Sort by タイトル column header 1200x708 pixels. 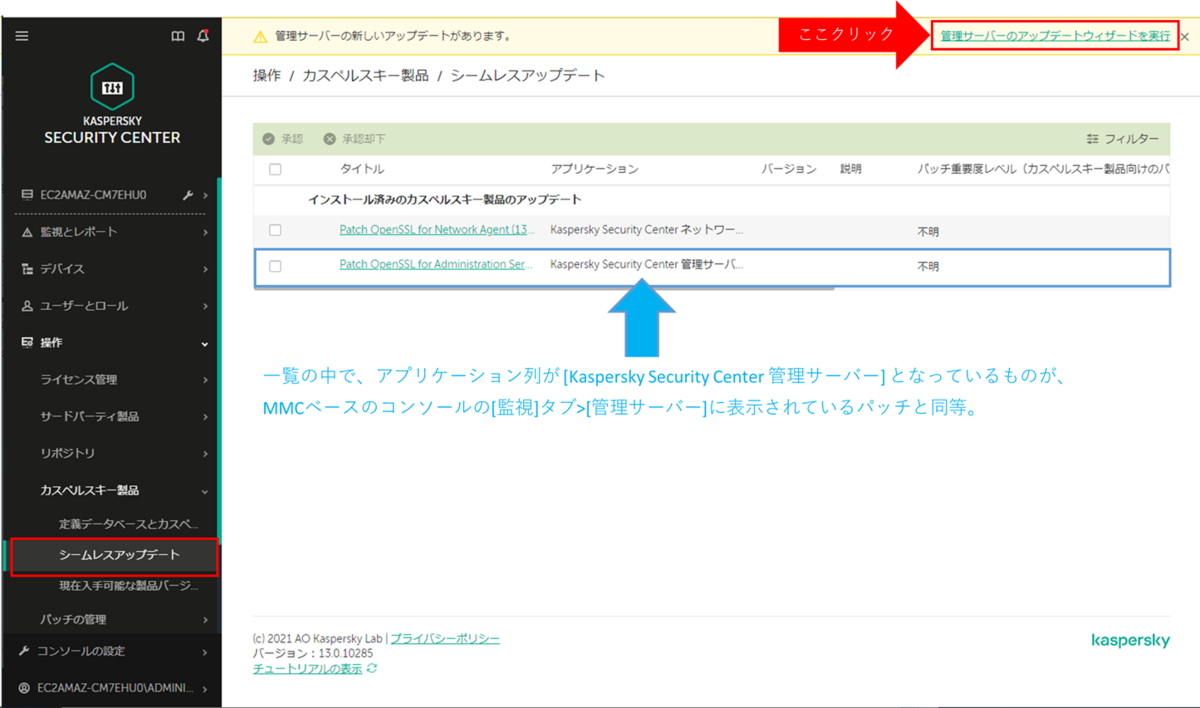361,169
